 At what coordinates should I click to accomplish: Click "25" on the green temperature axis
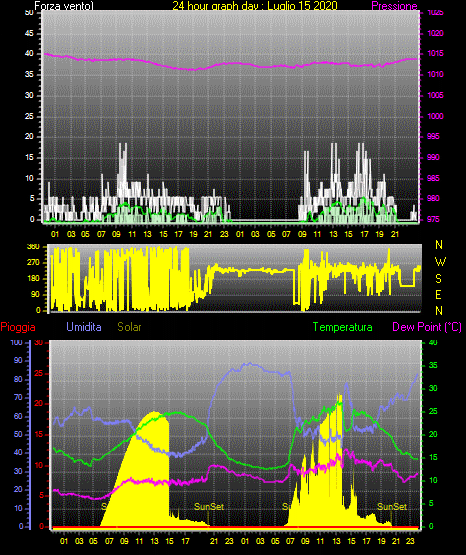[433, 411]
